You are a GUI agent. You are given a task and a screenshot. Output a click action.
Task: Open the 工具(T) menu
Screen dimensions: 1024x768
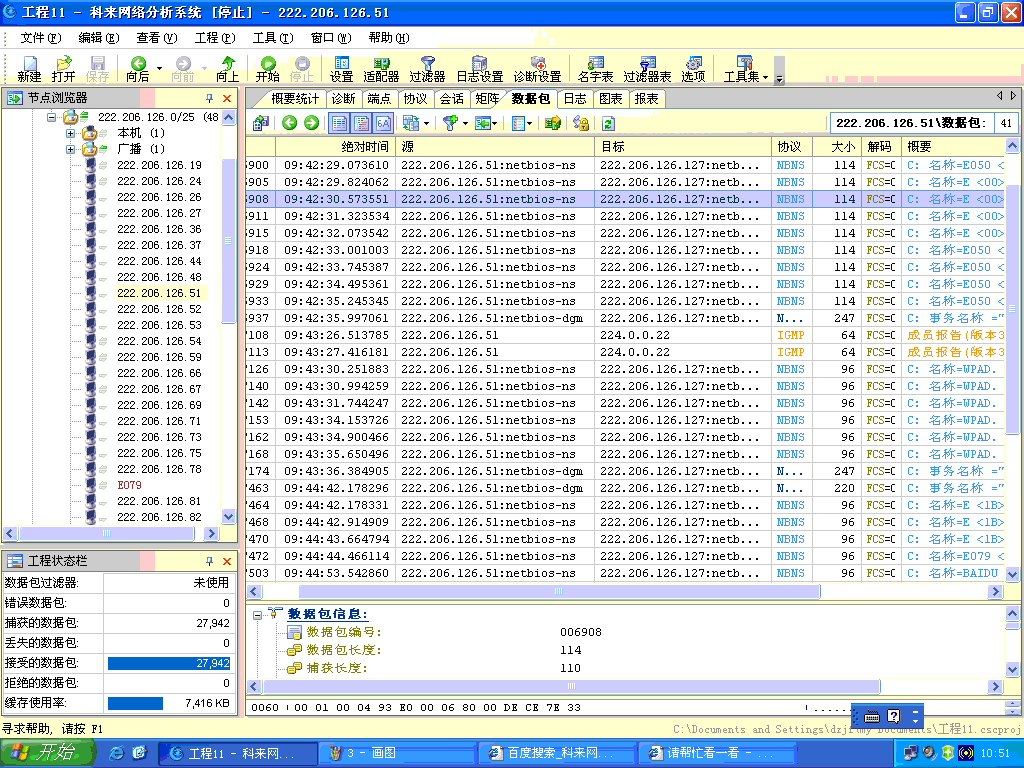point(272,37)
